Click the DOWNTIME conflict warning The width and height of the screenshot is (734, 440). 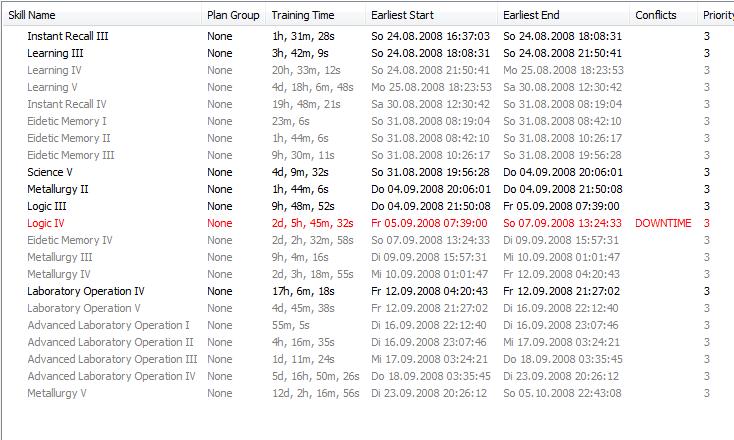point(663,223)
